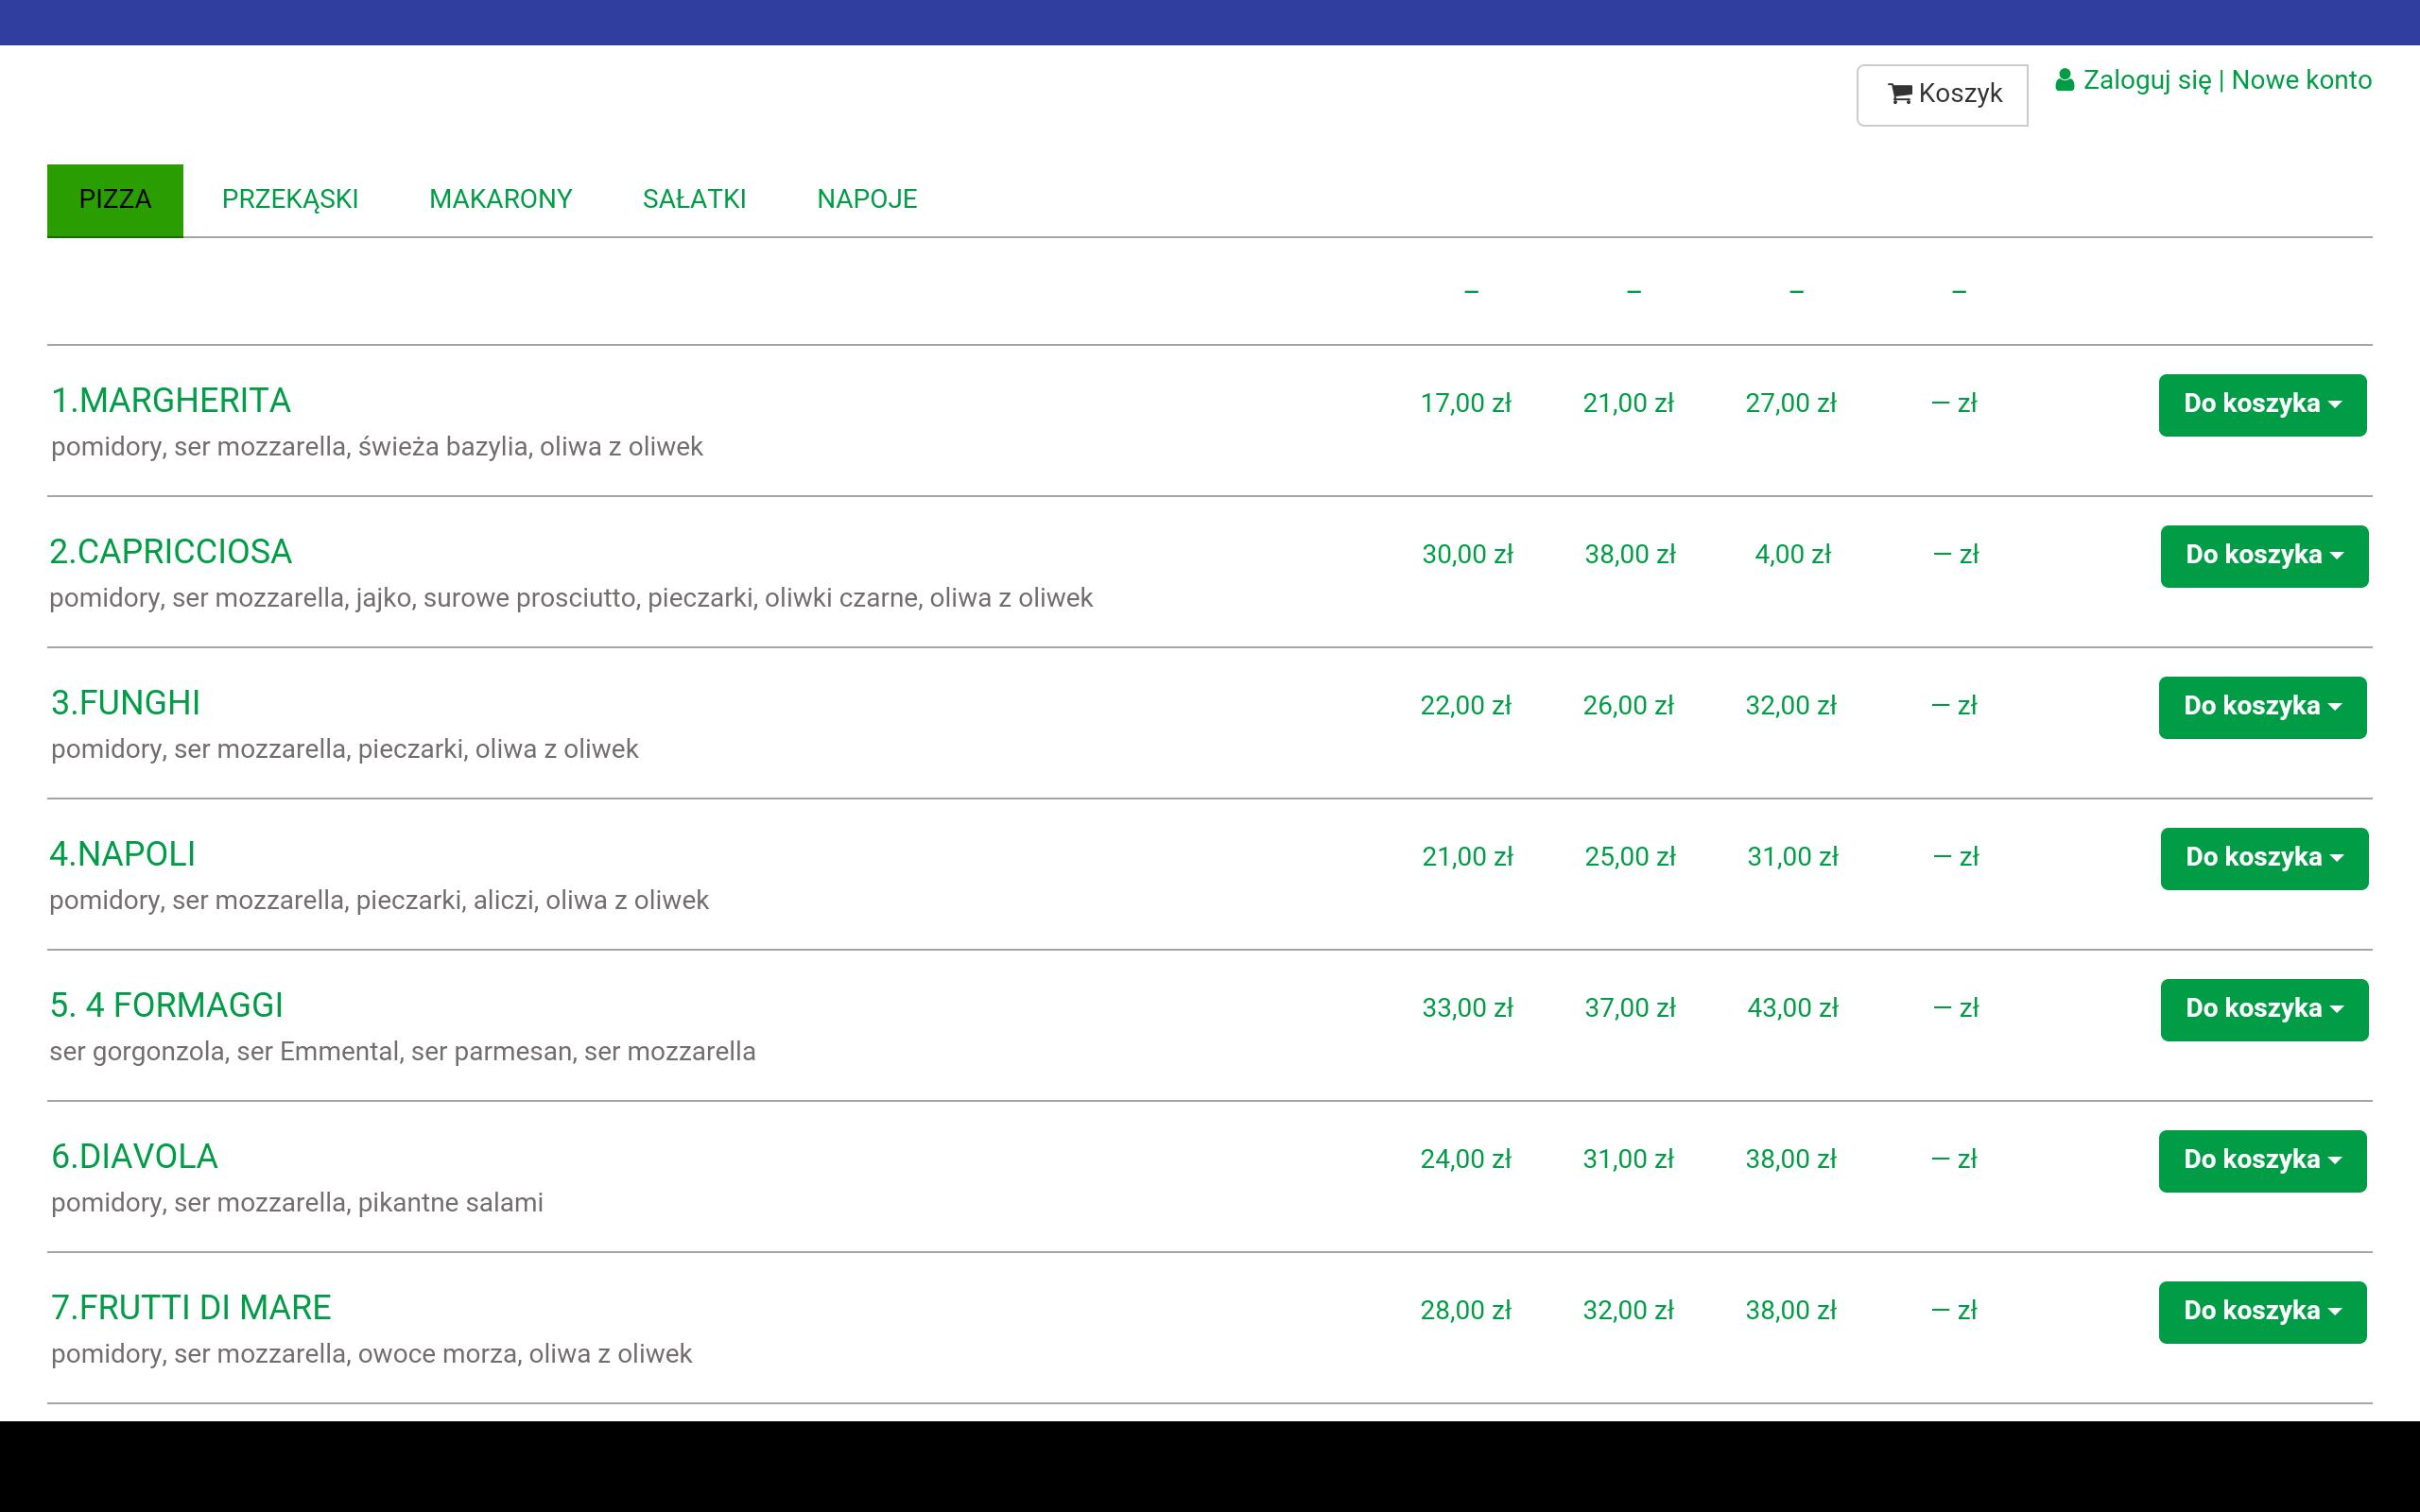Click Margherita's ingredients description
This screenshot has width=2420, height=1512.
tap(377, 447)
